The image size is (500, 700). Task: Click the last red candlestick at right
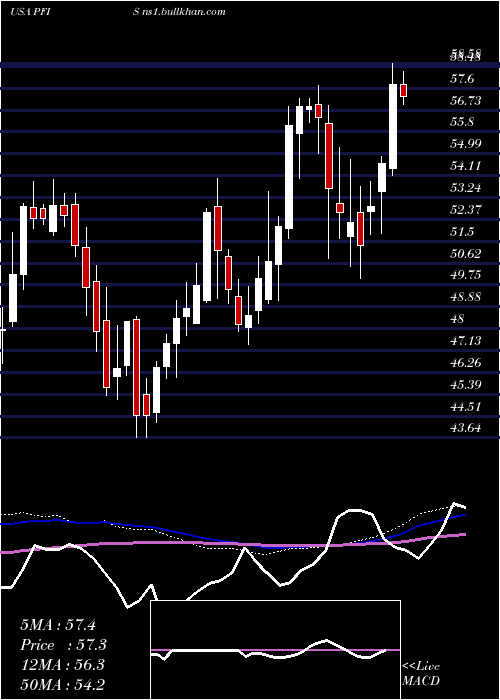(404, 88)
